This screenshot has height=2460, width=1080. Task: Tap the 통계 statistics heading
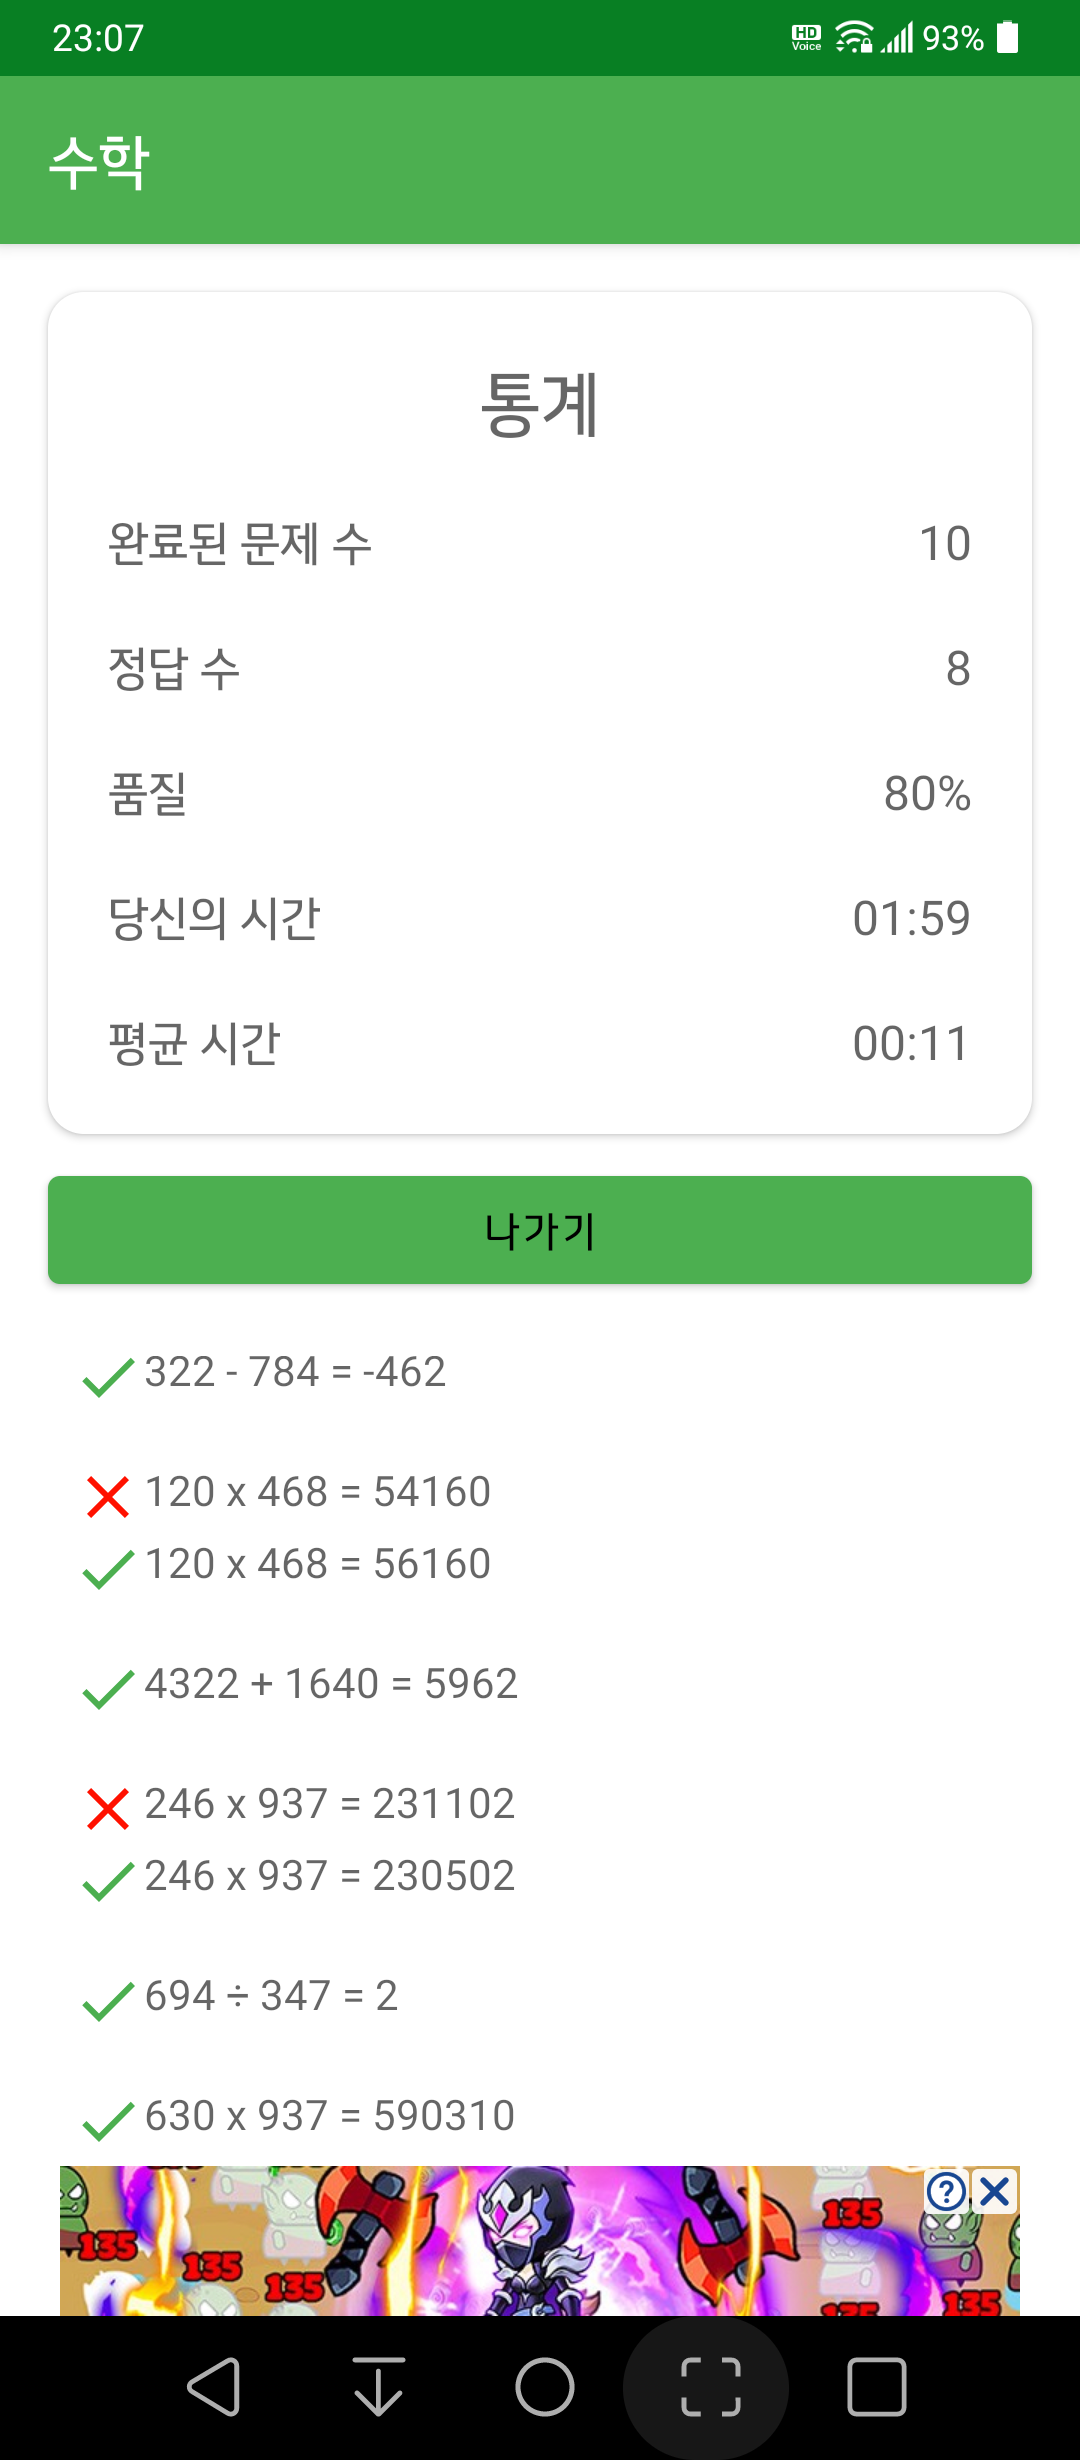point(540,404)
